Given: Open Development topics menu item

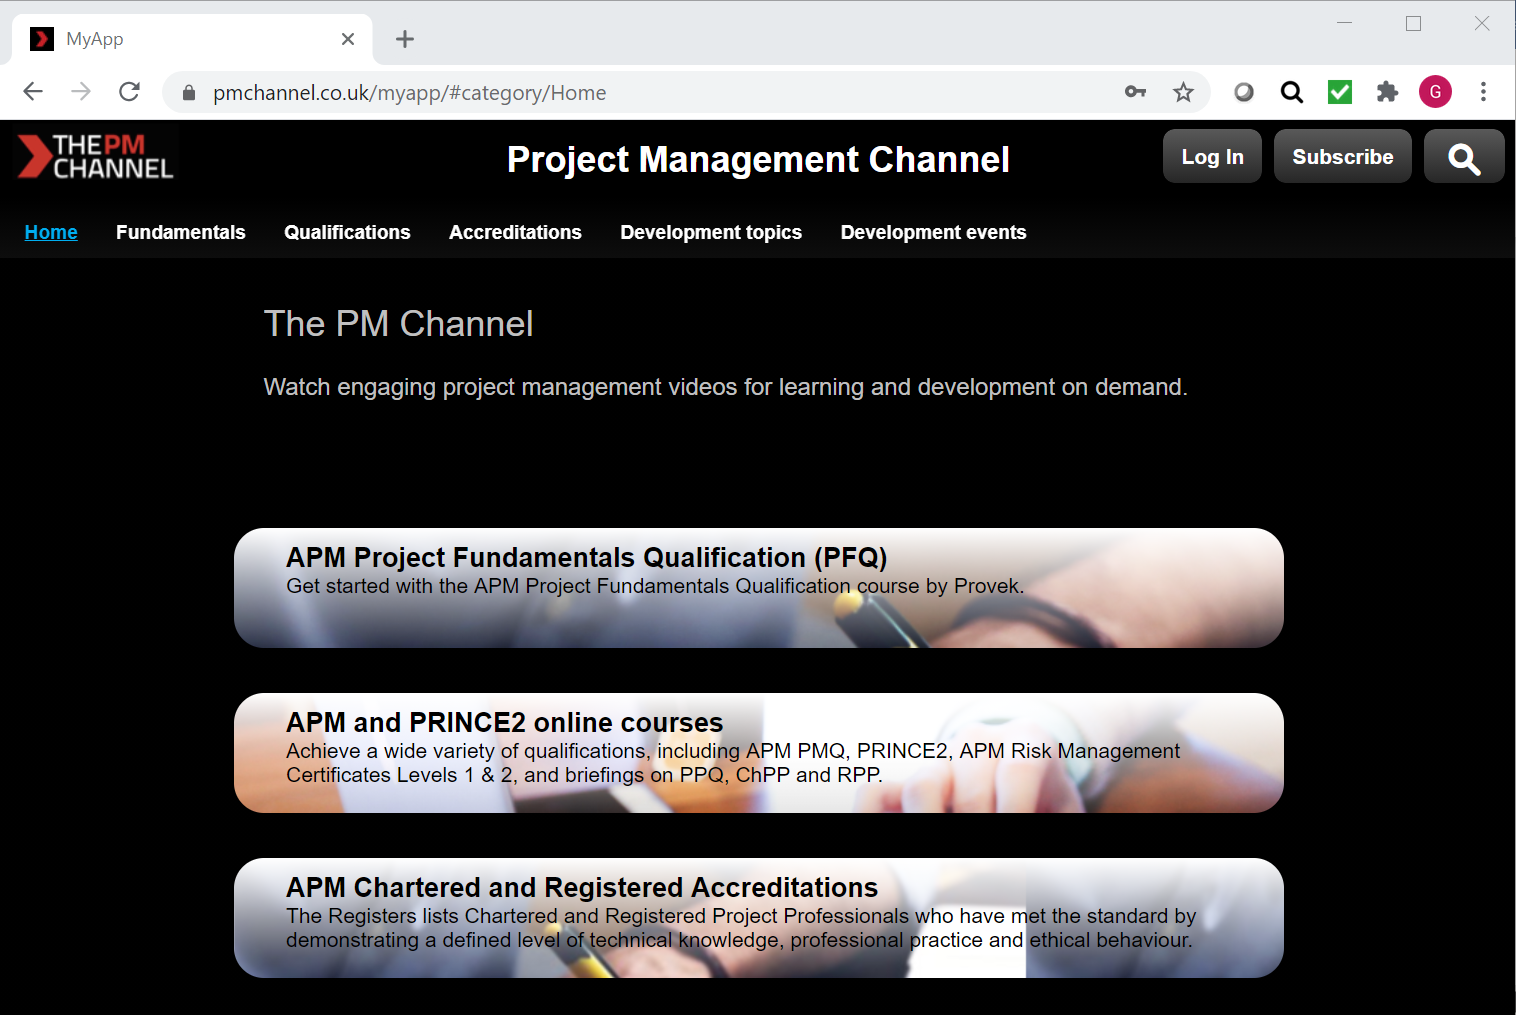Looking at the screenshot, I should [711, 232].
